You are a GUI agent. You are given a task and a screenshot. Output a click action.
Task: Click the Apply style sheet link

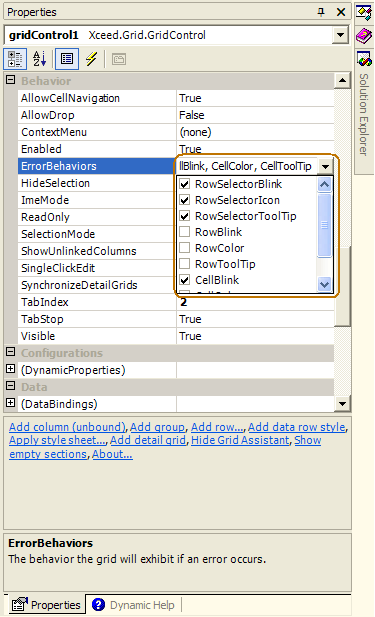[58, 440]
